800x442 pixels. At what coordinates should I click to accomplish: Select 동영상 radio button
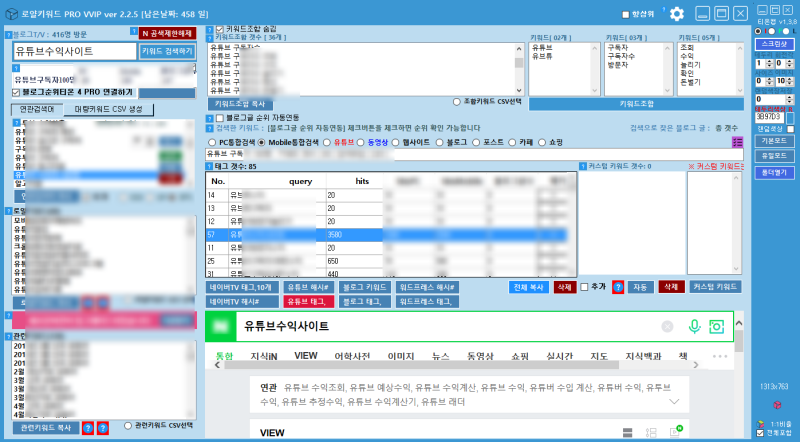360,142
